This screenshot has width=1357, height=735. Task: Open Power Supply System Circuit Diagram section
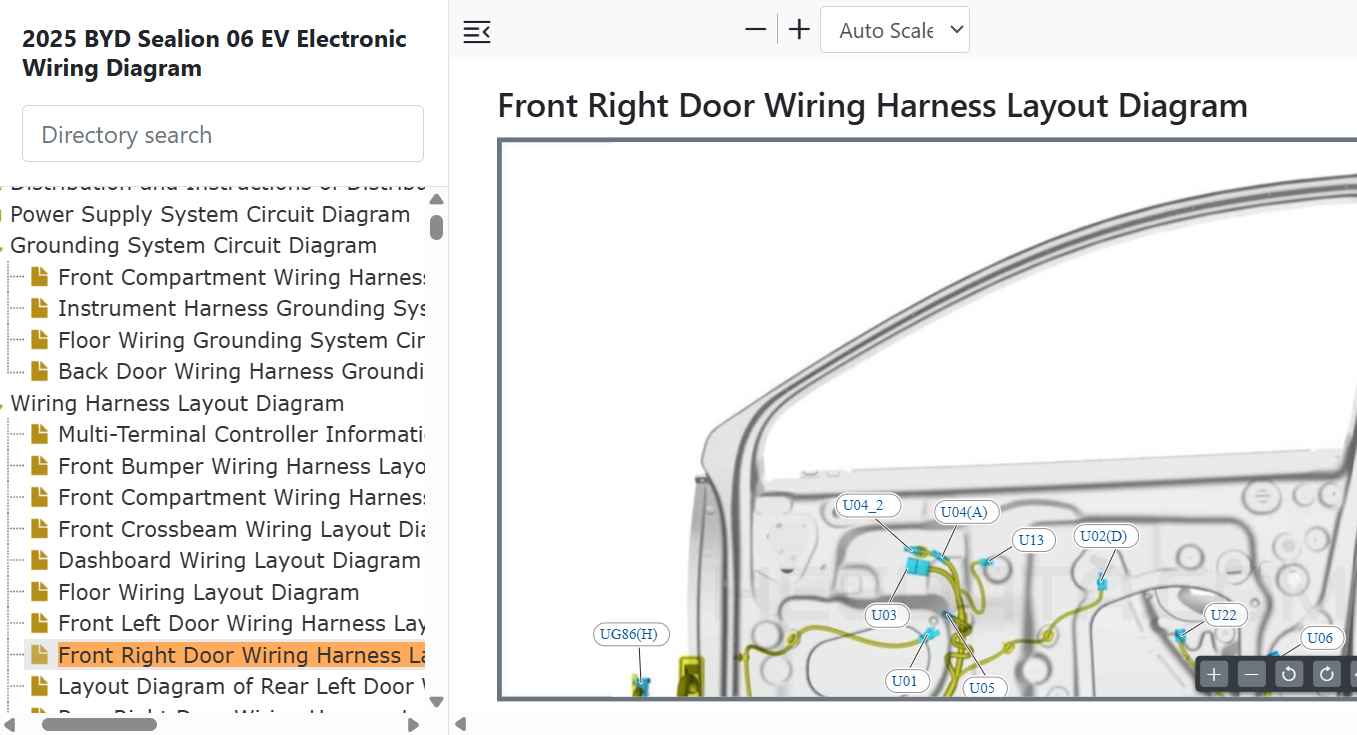(x=210, y=214)
